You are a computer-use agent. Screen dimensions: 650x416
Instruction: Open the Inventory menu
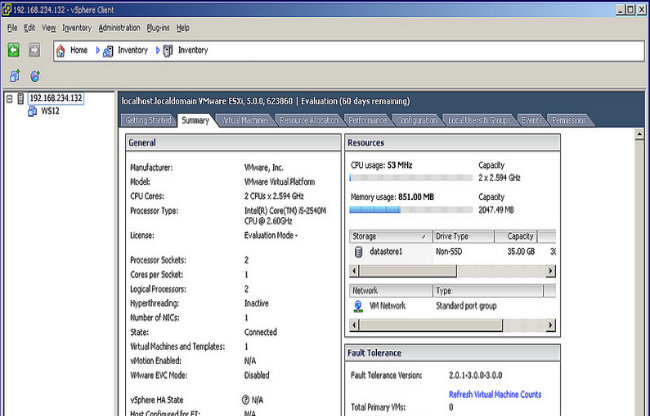tap(77, 28)
